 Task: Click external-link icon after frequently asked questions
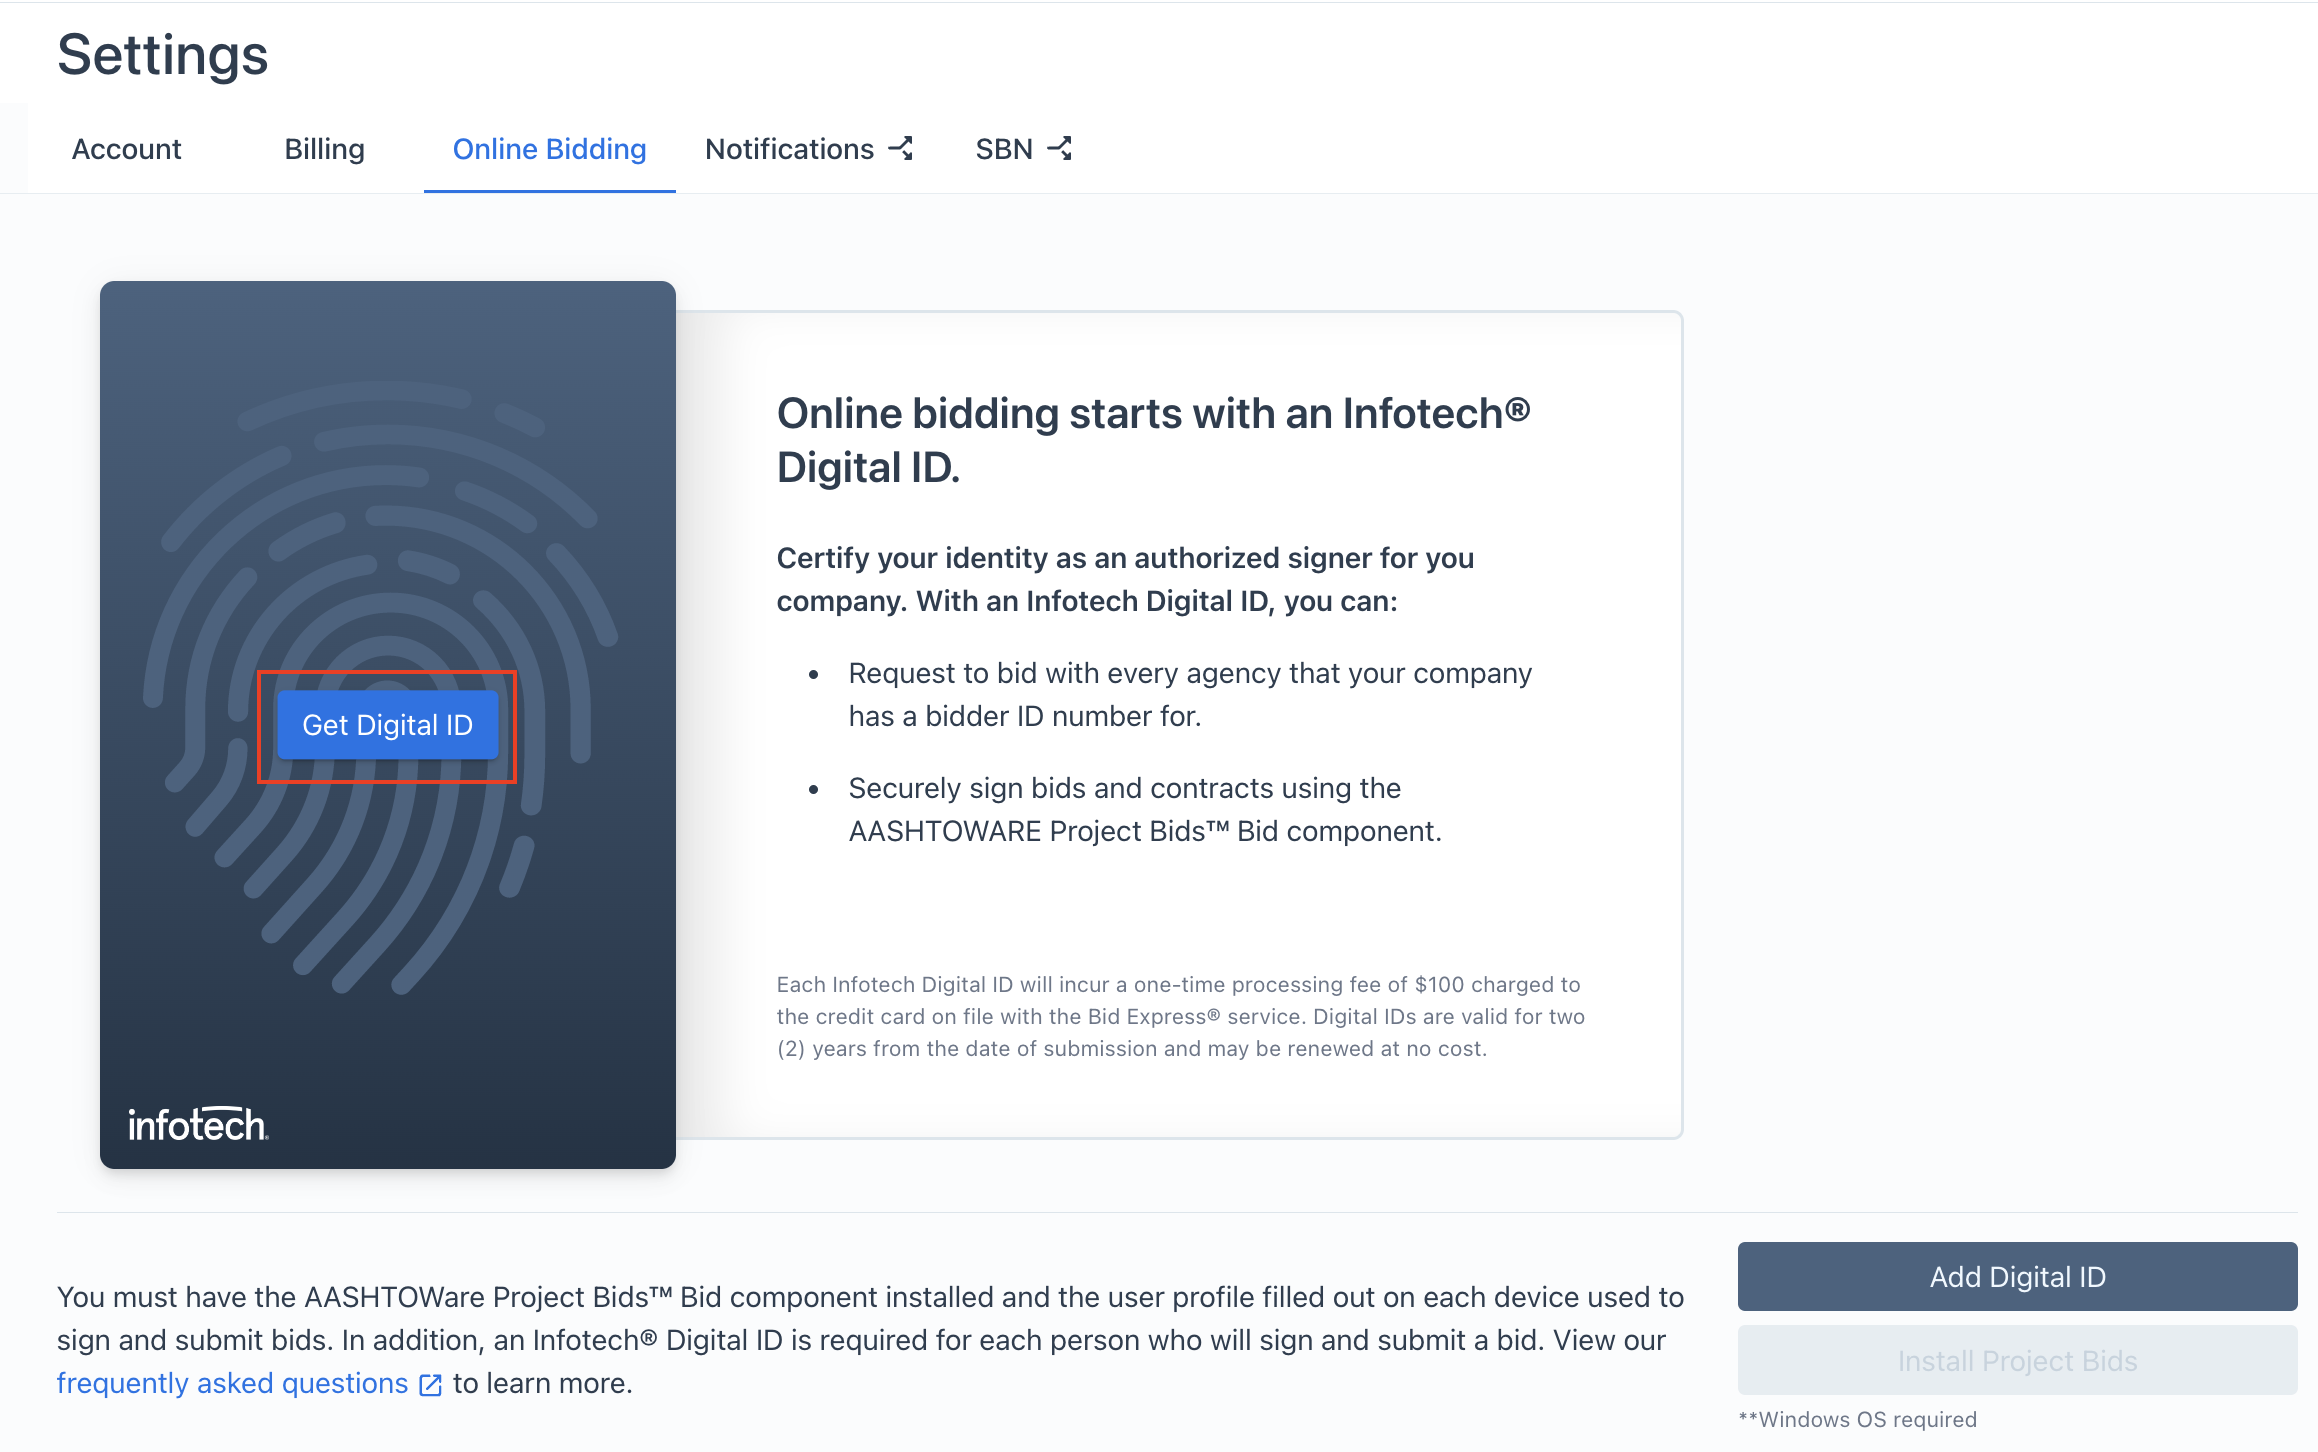(x=431, y=1384)
